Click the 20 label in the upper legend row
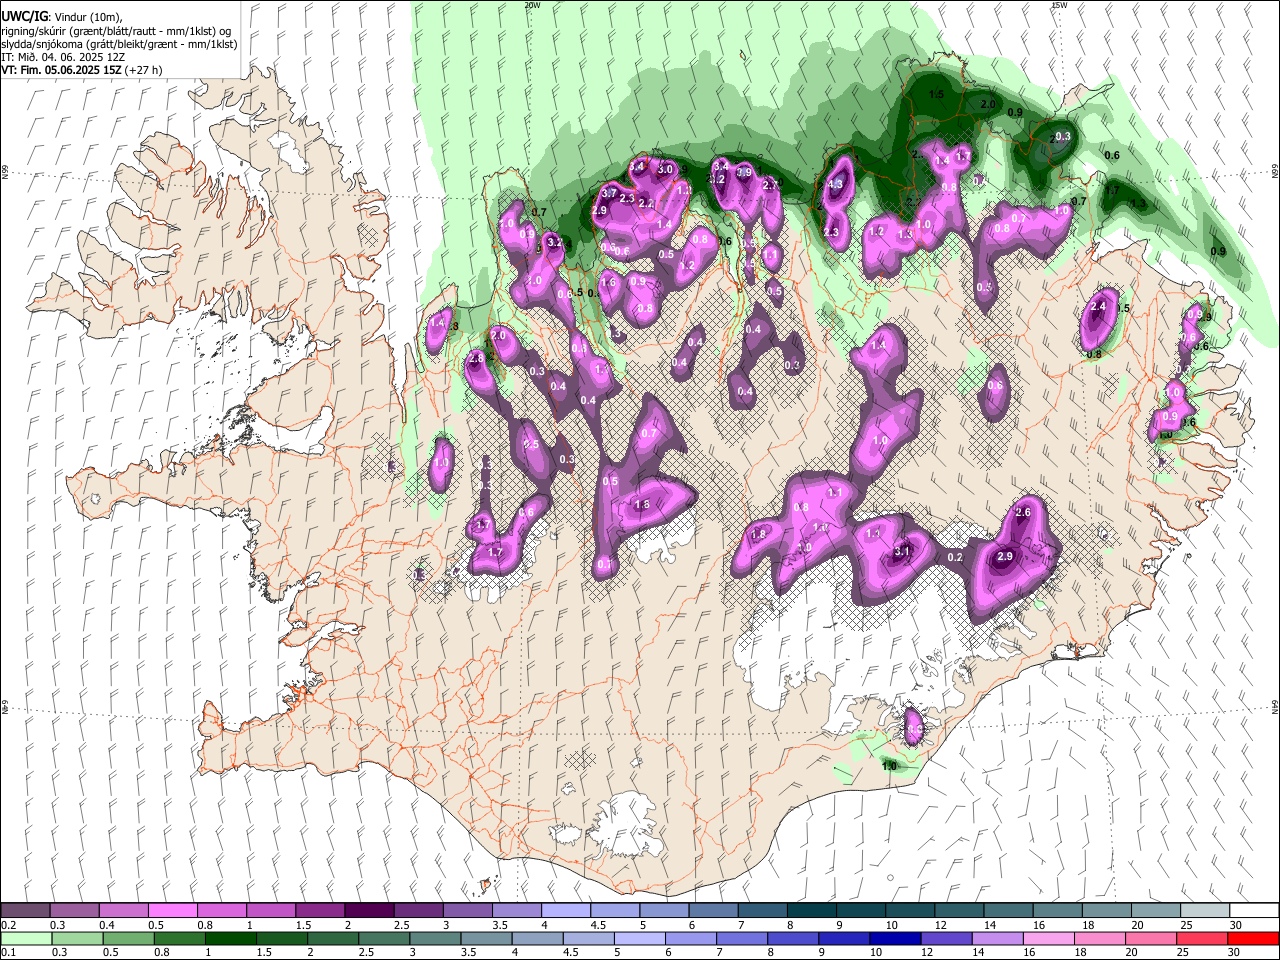Viewport: 1280px width, 960px height. [1137, 925]
